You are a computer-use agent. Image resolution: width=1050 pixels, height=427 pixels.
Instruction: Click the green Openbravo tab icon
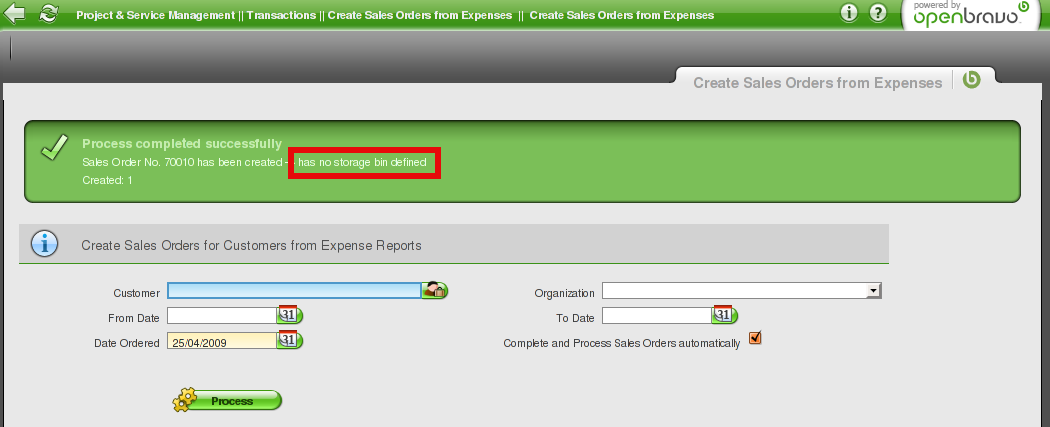(972, 80)
